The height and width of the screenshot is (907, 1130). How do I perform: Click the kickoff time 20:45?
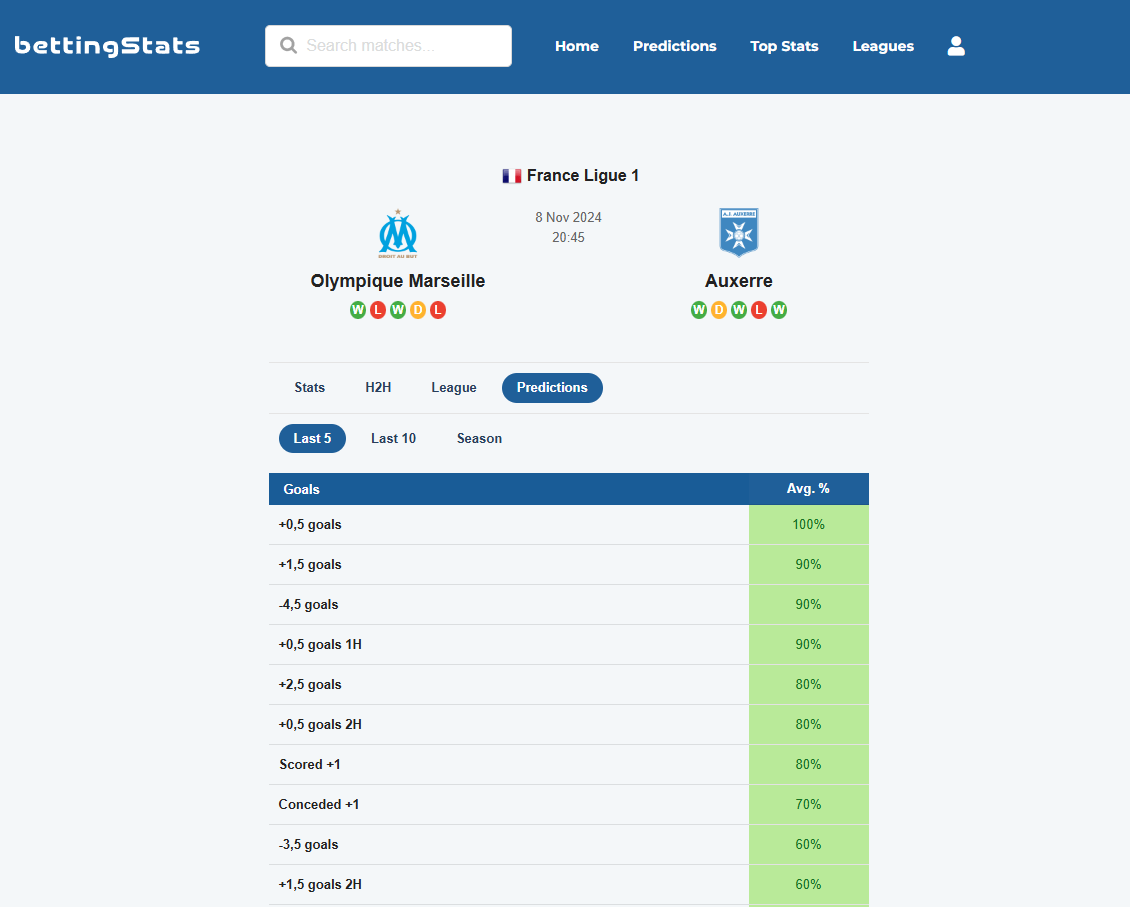click(x=568, y=238)
